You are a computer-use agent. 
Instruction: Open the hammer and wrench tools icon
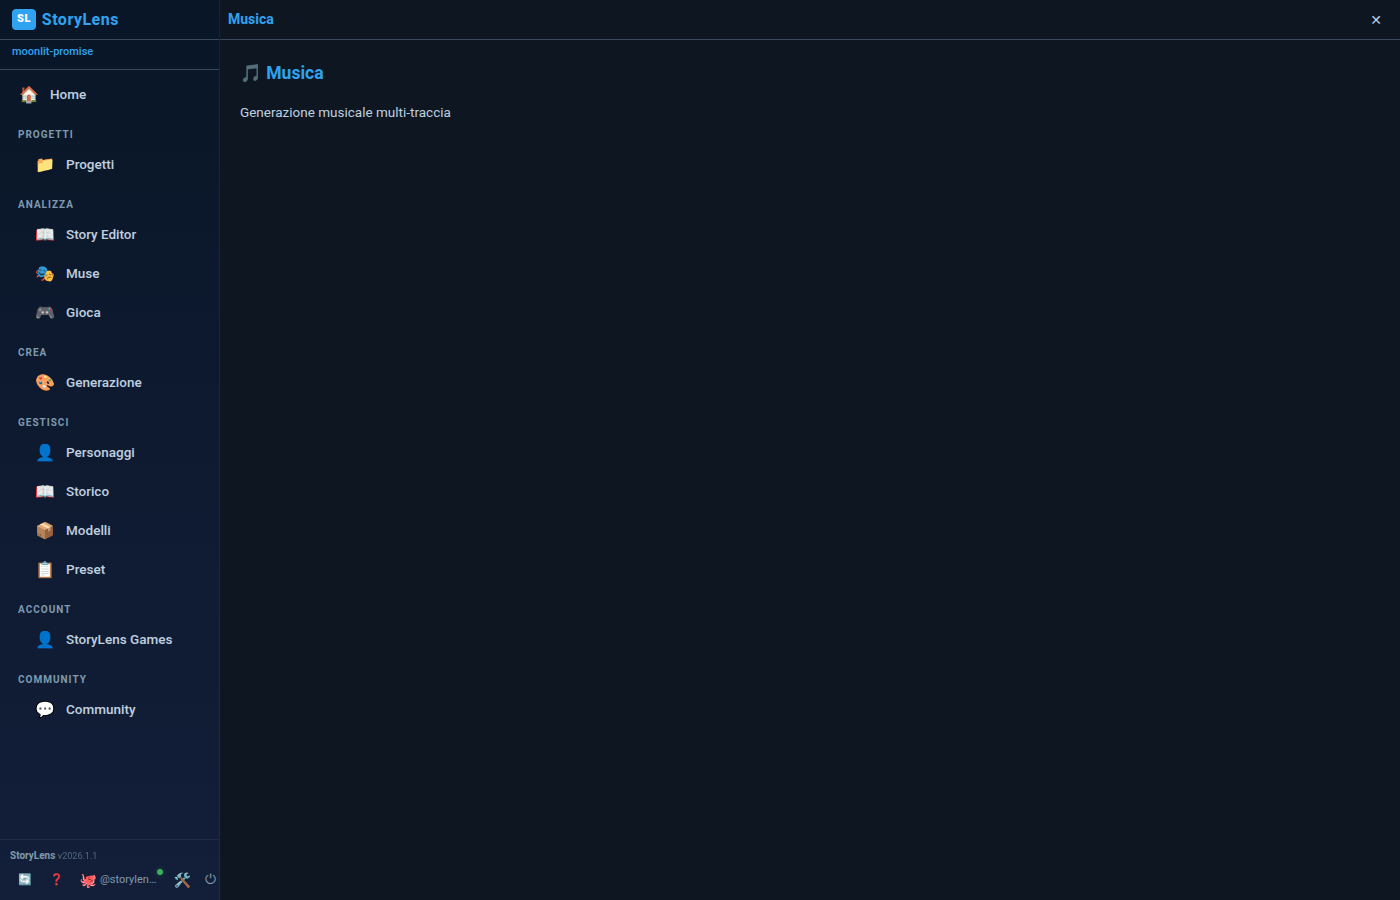[x=182, y=880]
